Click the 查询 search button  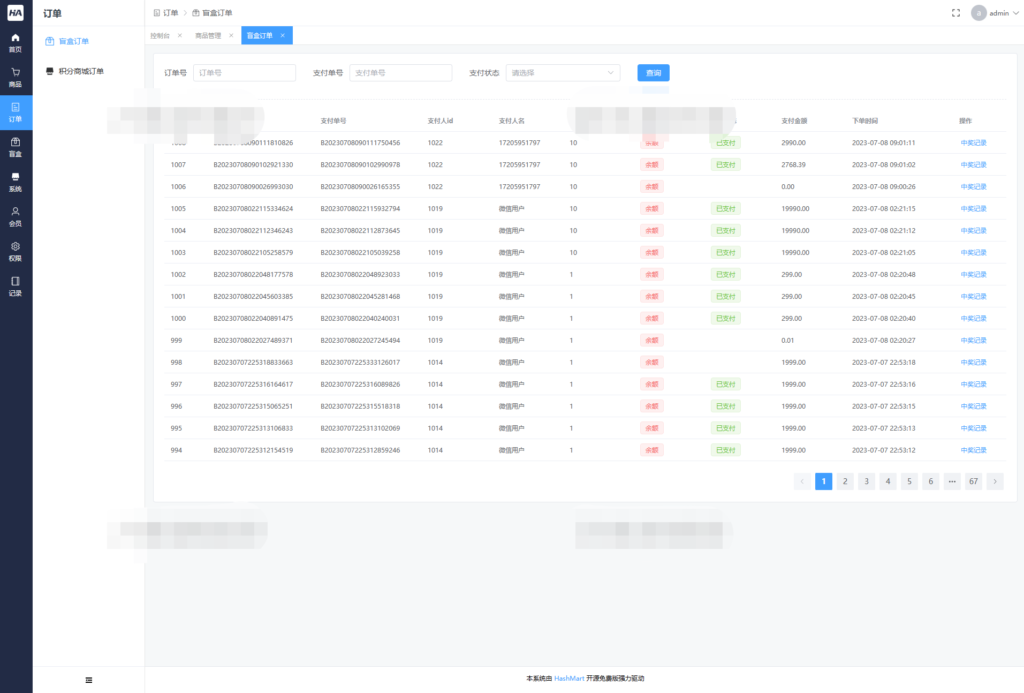[x=652, y=72]
